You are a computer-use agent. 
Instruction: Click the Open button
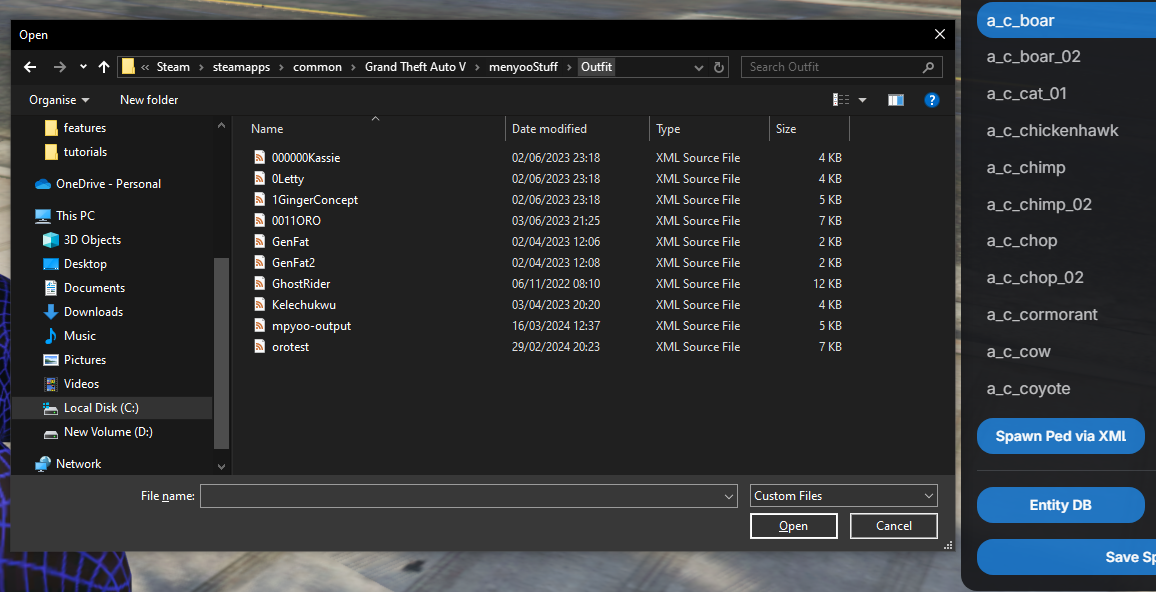pyautogui.click(x=793, y=525)
